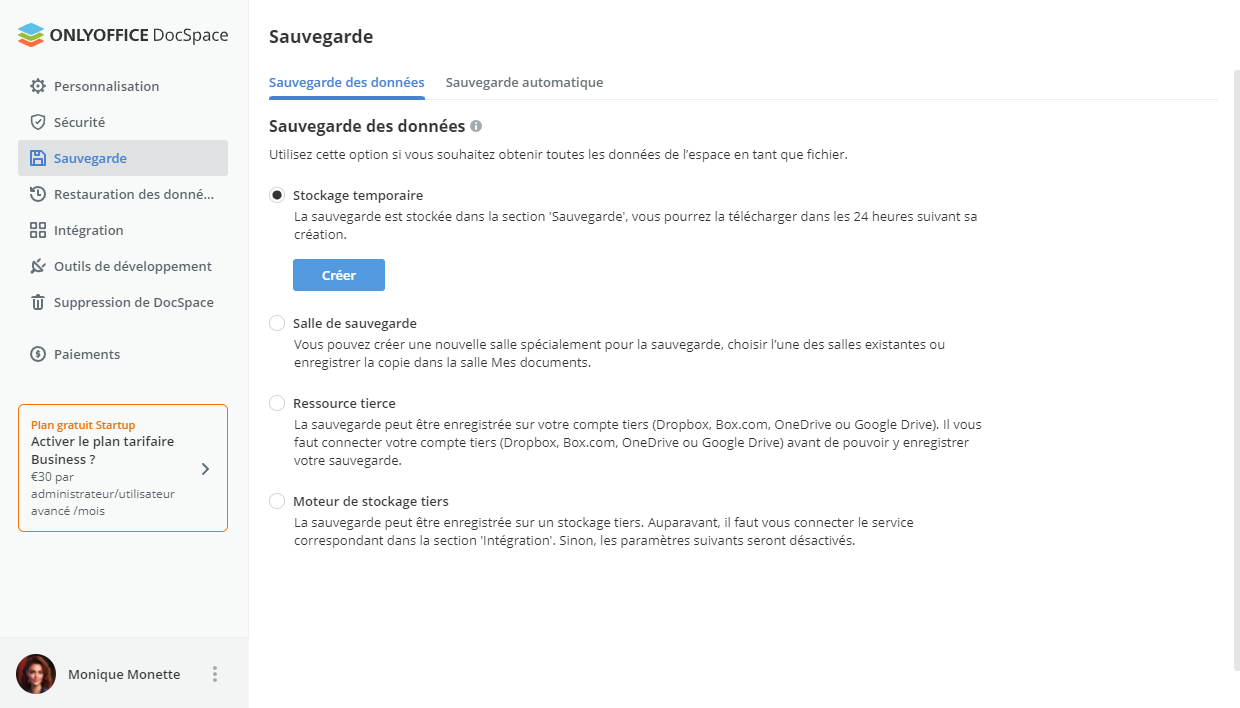This screenshot has height=708, width=1240.
Task: Click the Paiements coin icon
Action: click(x=38, y=354)
